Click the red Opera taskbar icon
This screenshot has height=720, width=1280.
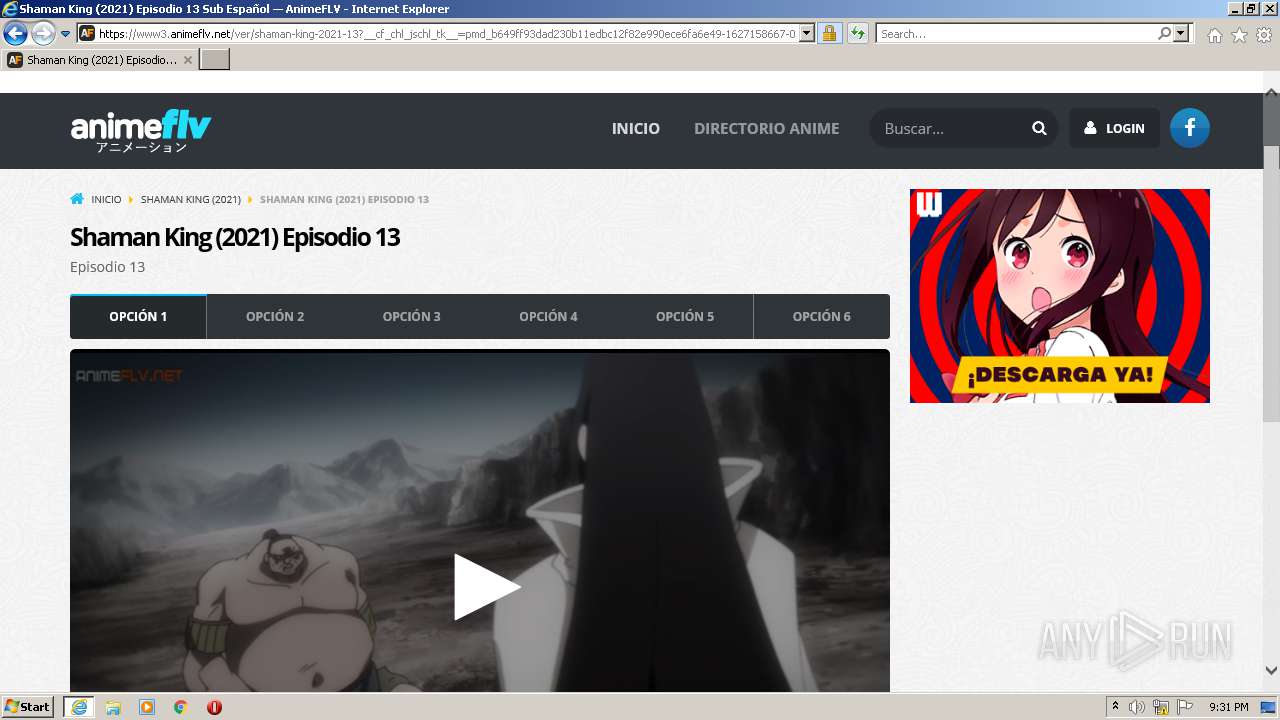coord(214,707)
